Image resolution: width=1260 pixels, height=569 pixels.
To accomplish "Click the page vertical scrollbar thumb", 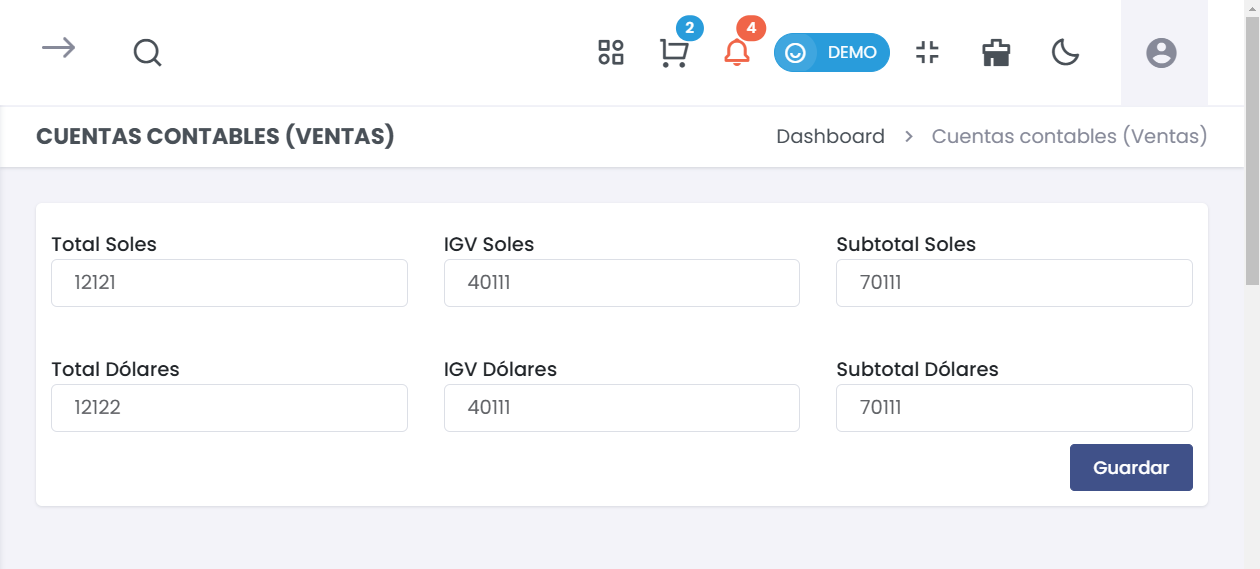I will tap(1252, 150).
